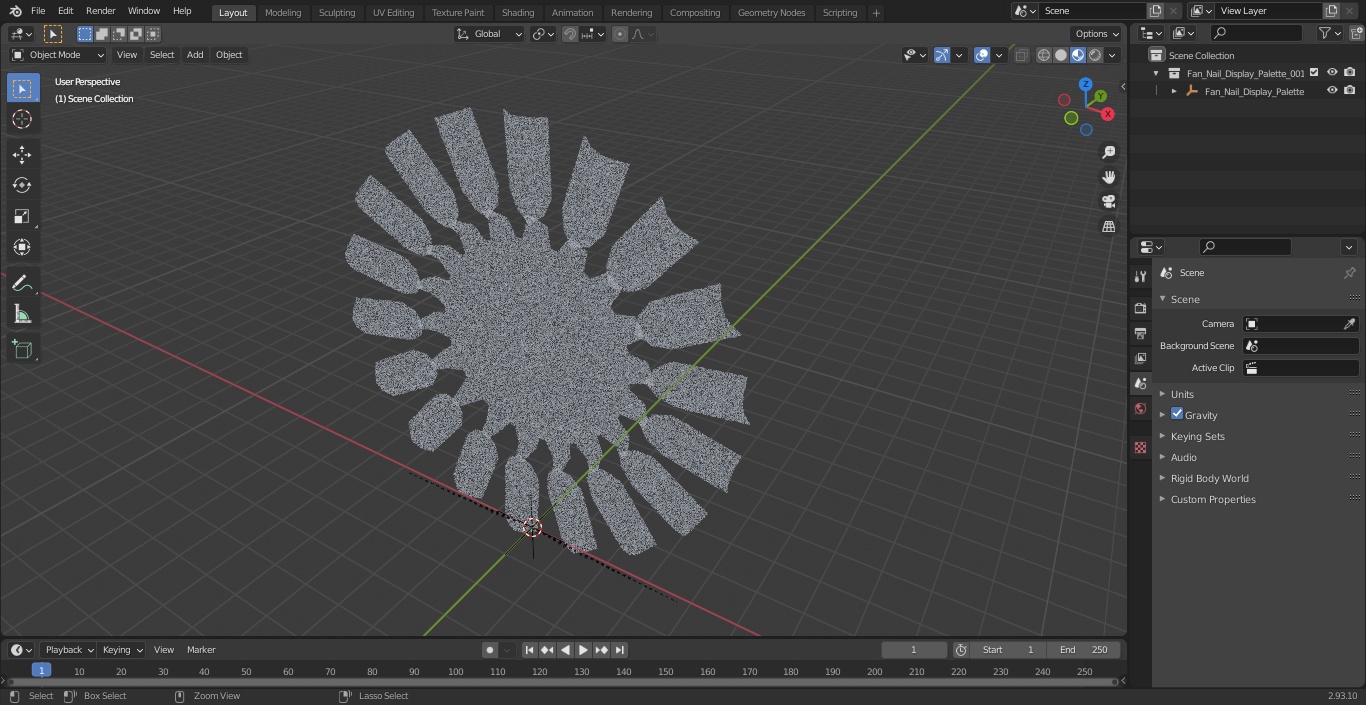The height and width of the screenshot is (705, 1366).
Task: Expand the Audio panel
Action: point(1183,457)
